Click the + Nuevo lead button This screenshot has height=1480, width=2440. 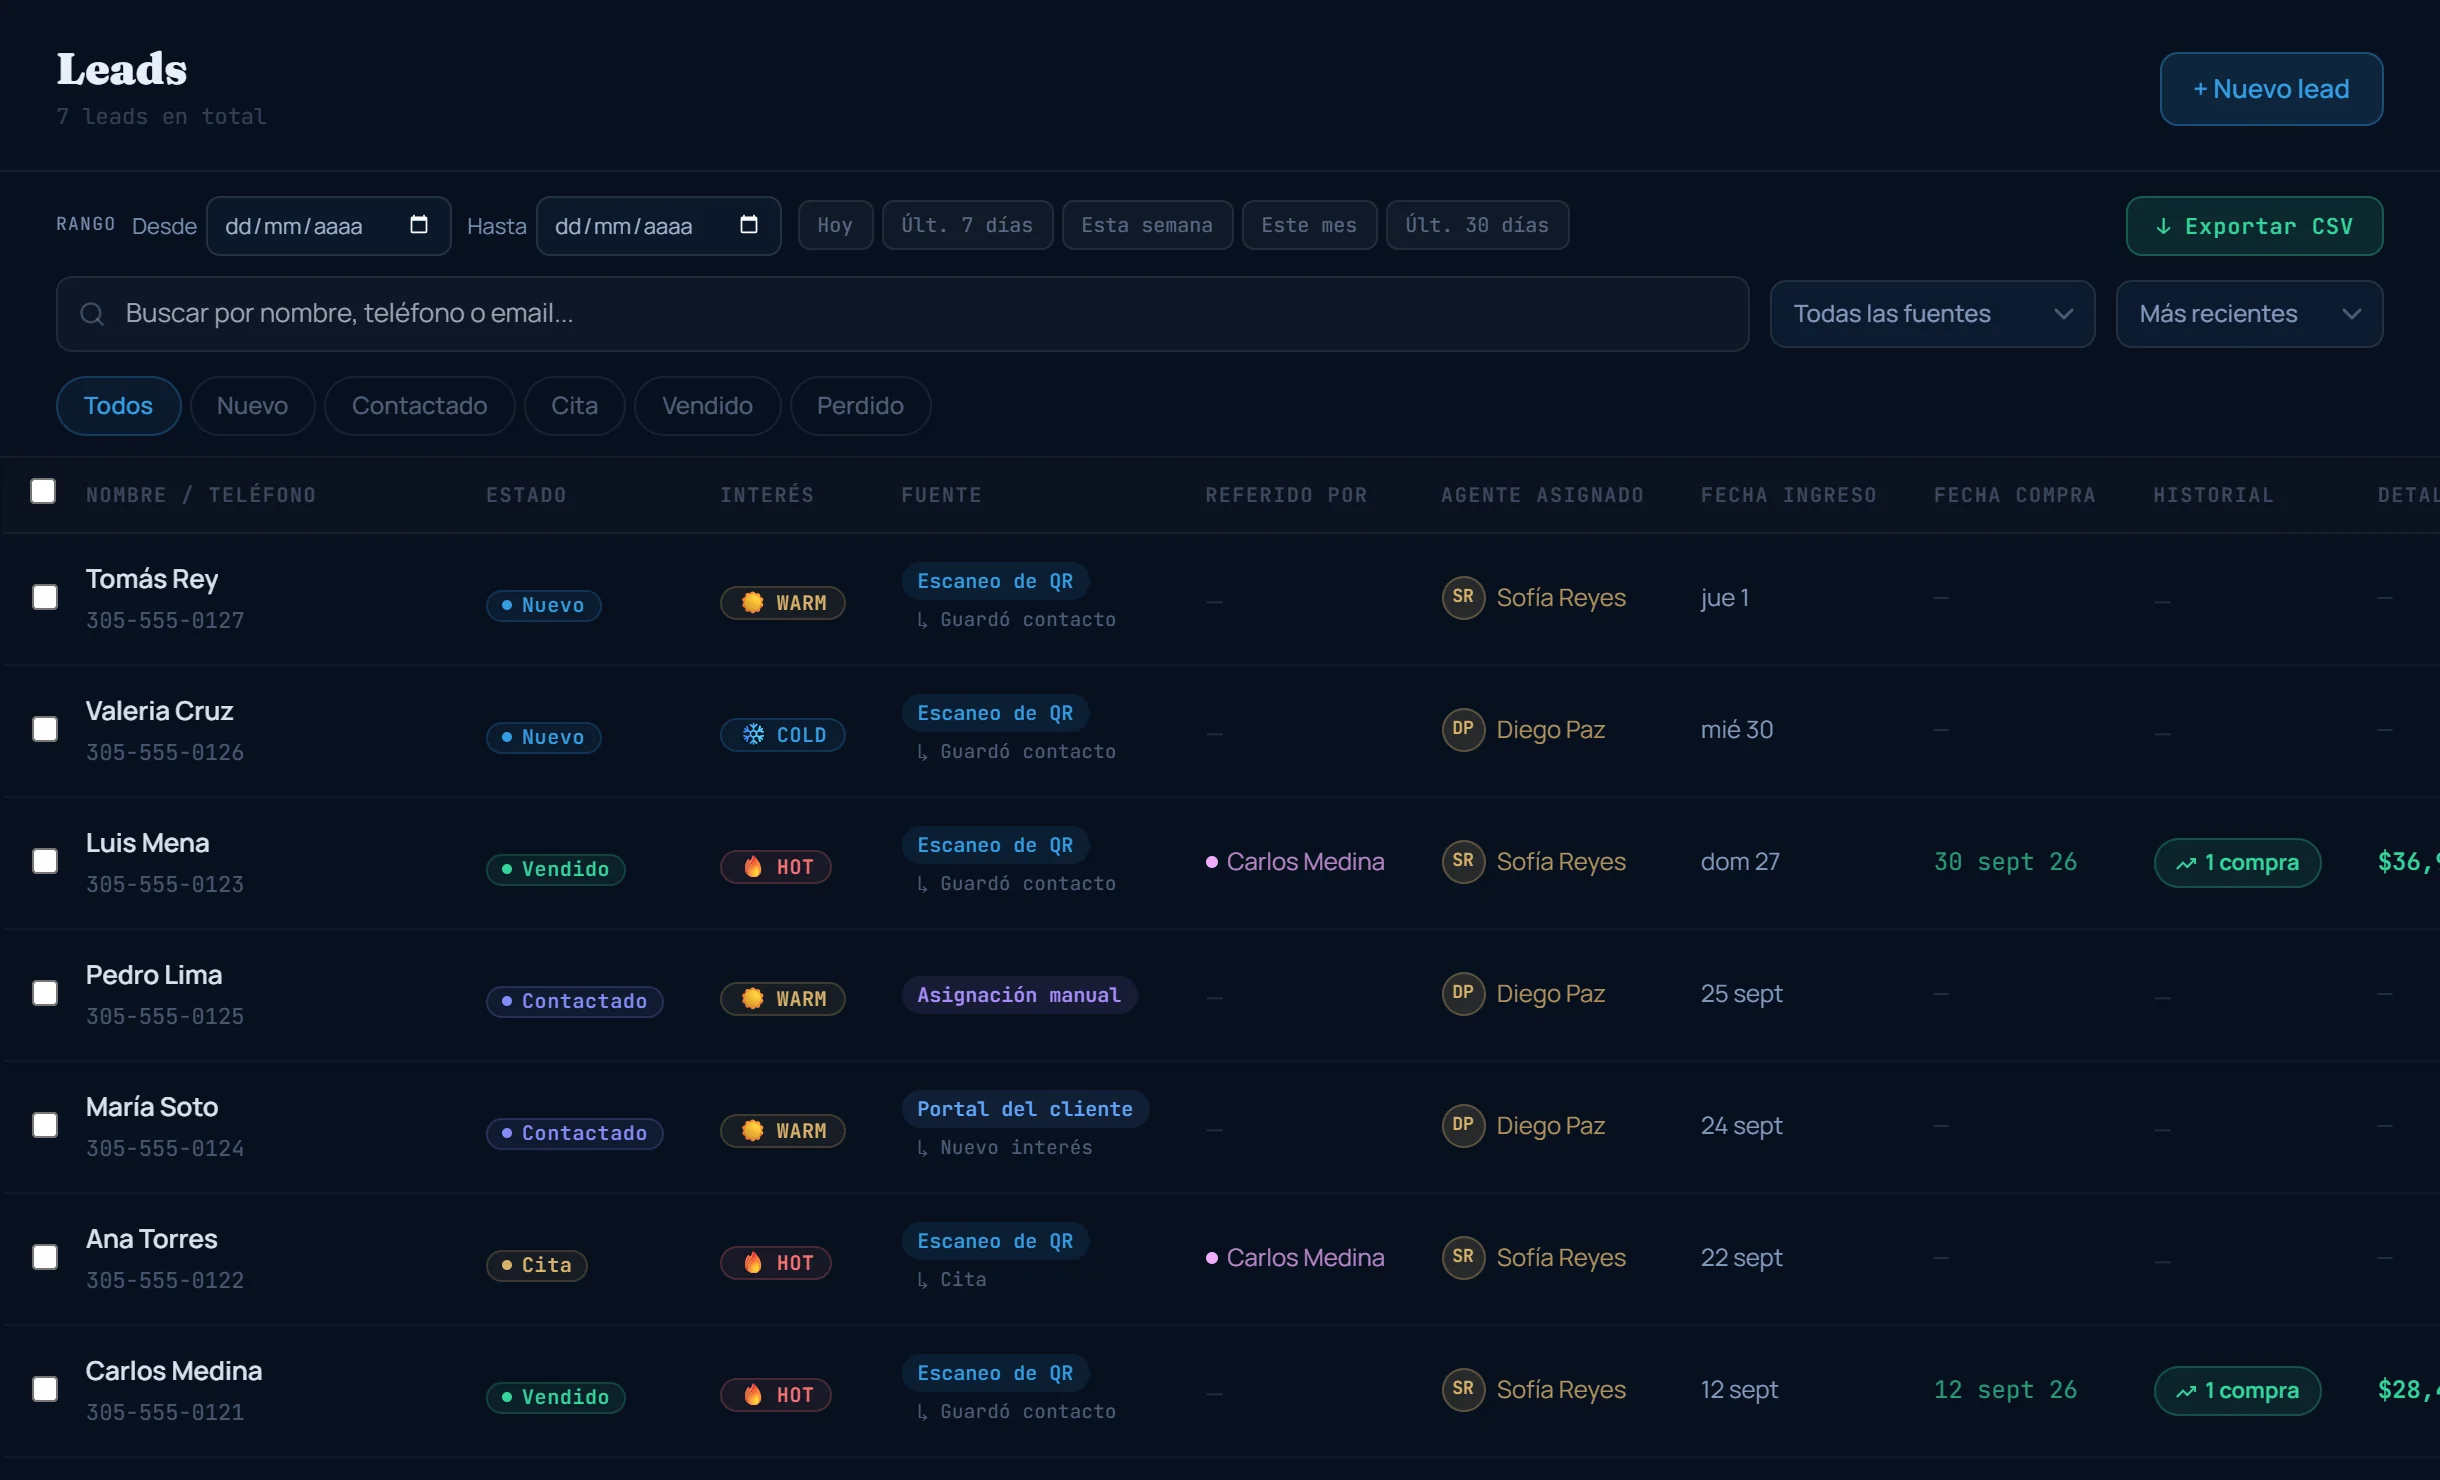click(x=2271, y=89)
